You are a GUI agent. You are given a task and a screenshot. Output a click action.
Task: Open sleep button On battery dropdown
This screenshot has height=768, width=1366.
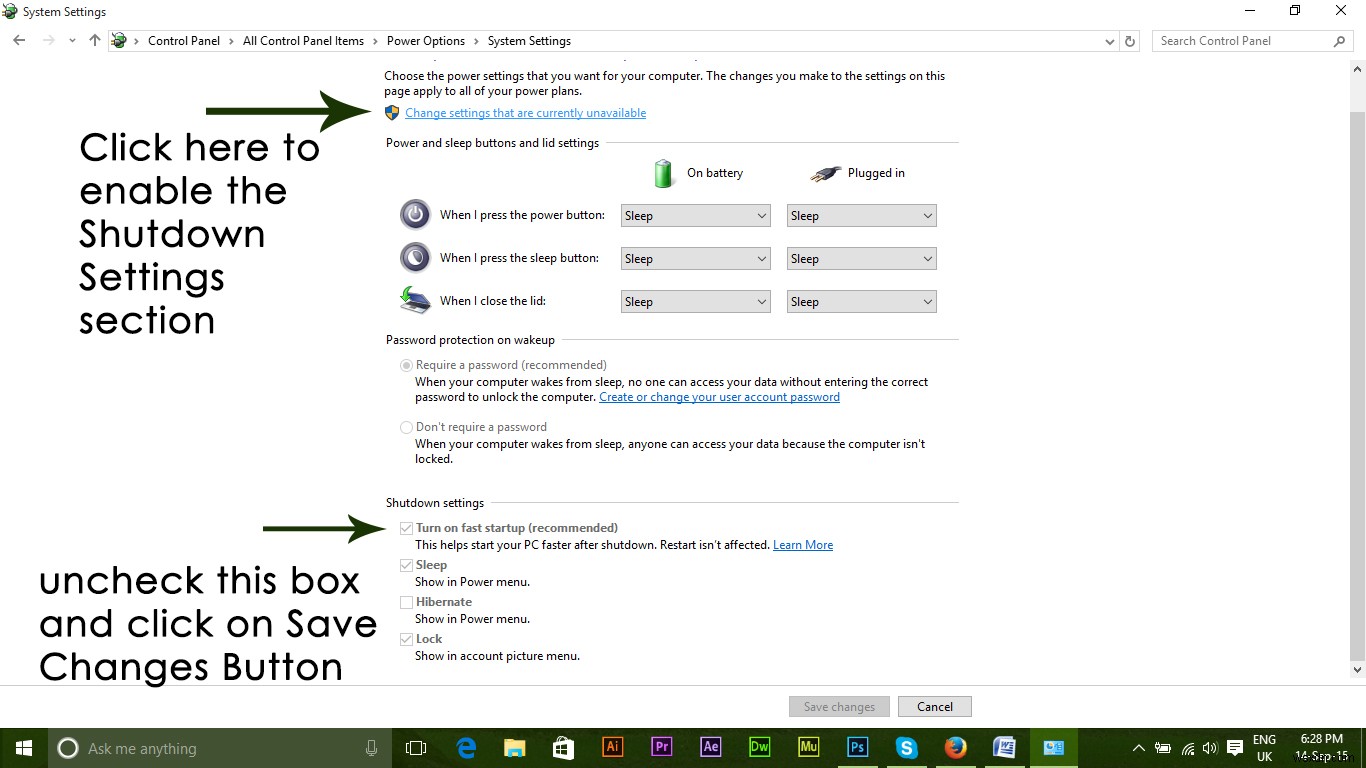[x=695, y=259]
